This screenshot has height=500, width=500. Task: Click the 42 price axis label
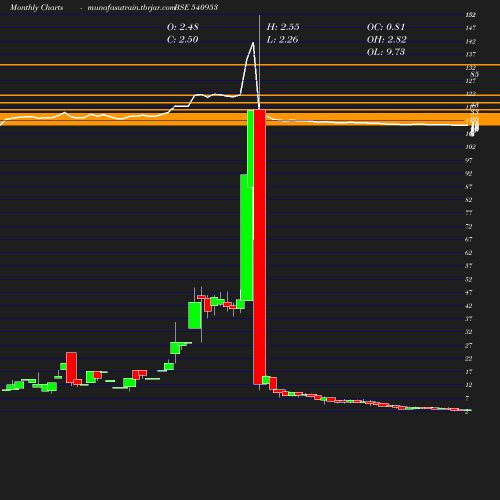[x=469, y=306]
